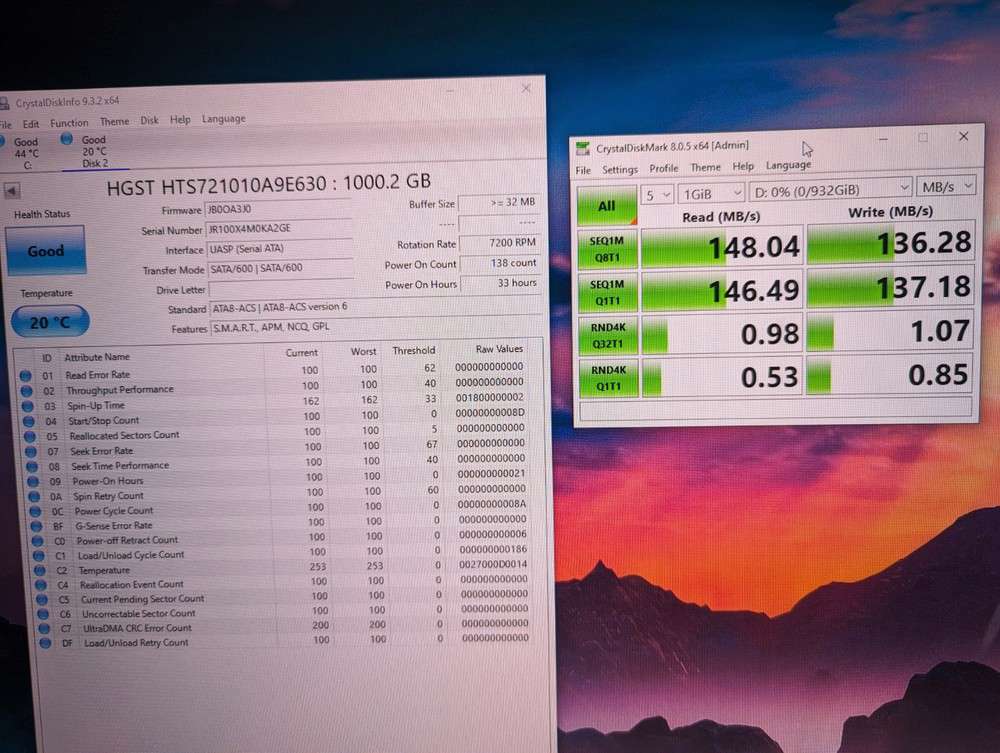Click the Good health status button
1000x753 pixels.
[45, 251]
